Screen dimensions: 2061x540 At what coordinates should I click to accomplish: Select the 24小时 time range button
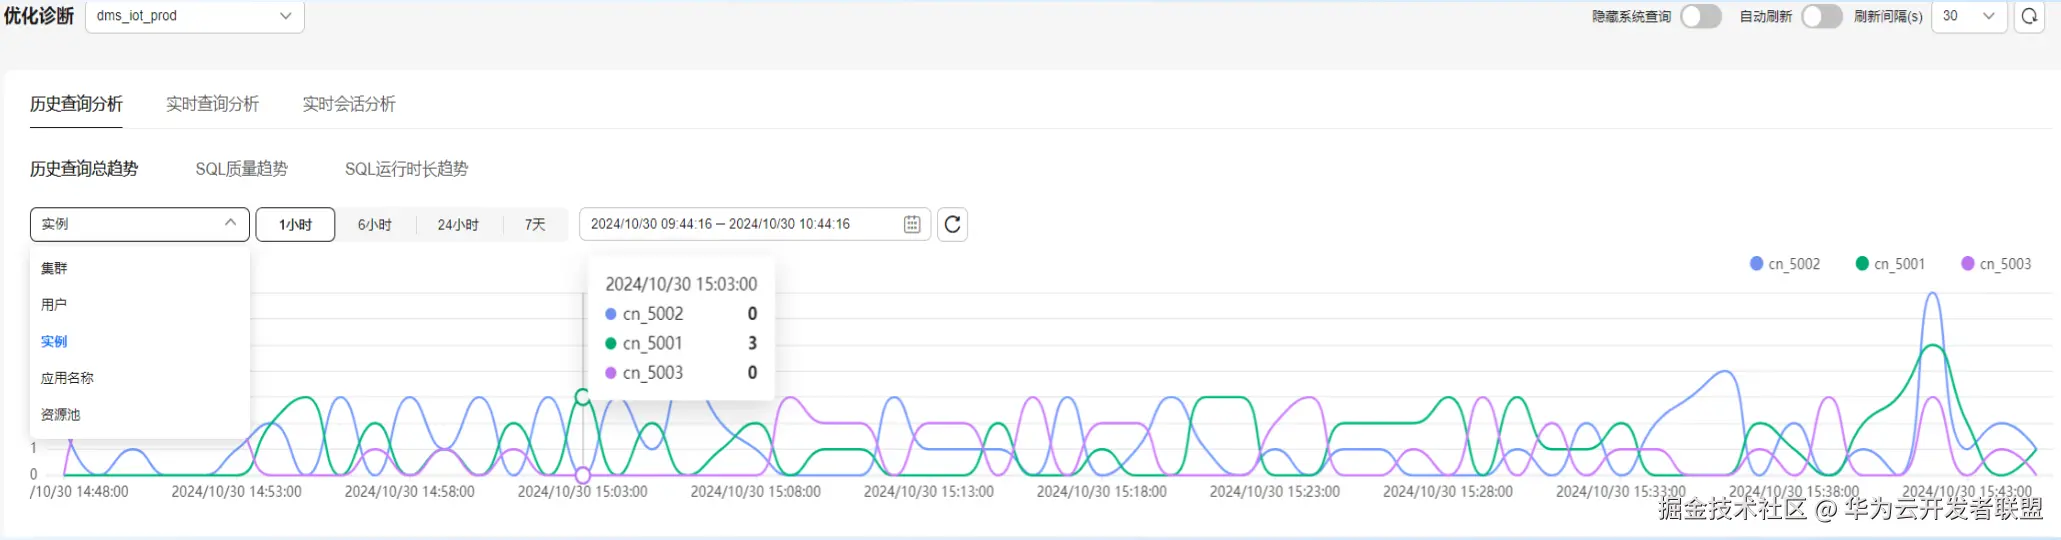458,225
